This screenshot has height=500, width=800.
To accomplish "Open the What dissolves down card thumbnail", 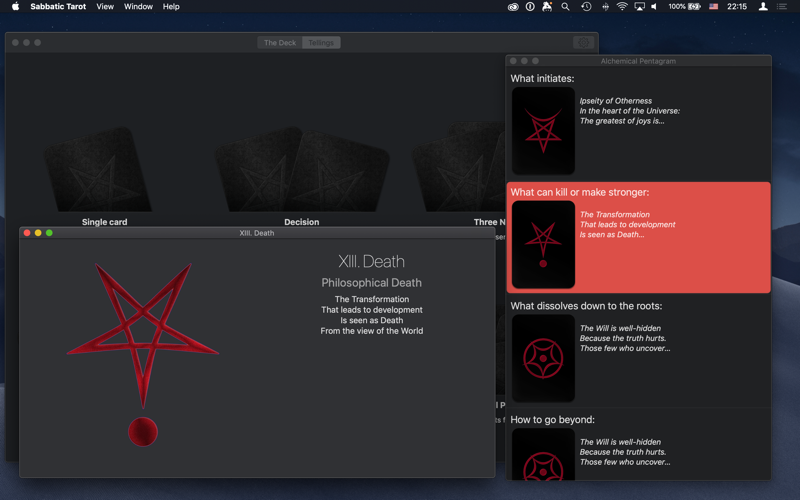I will tap(543, 358).
